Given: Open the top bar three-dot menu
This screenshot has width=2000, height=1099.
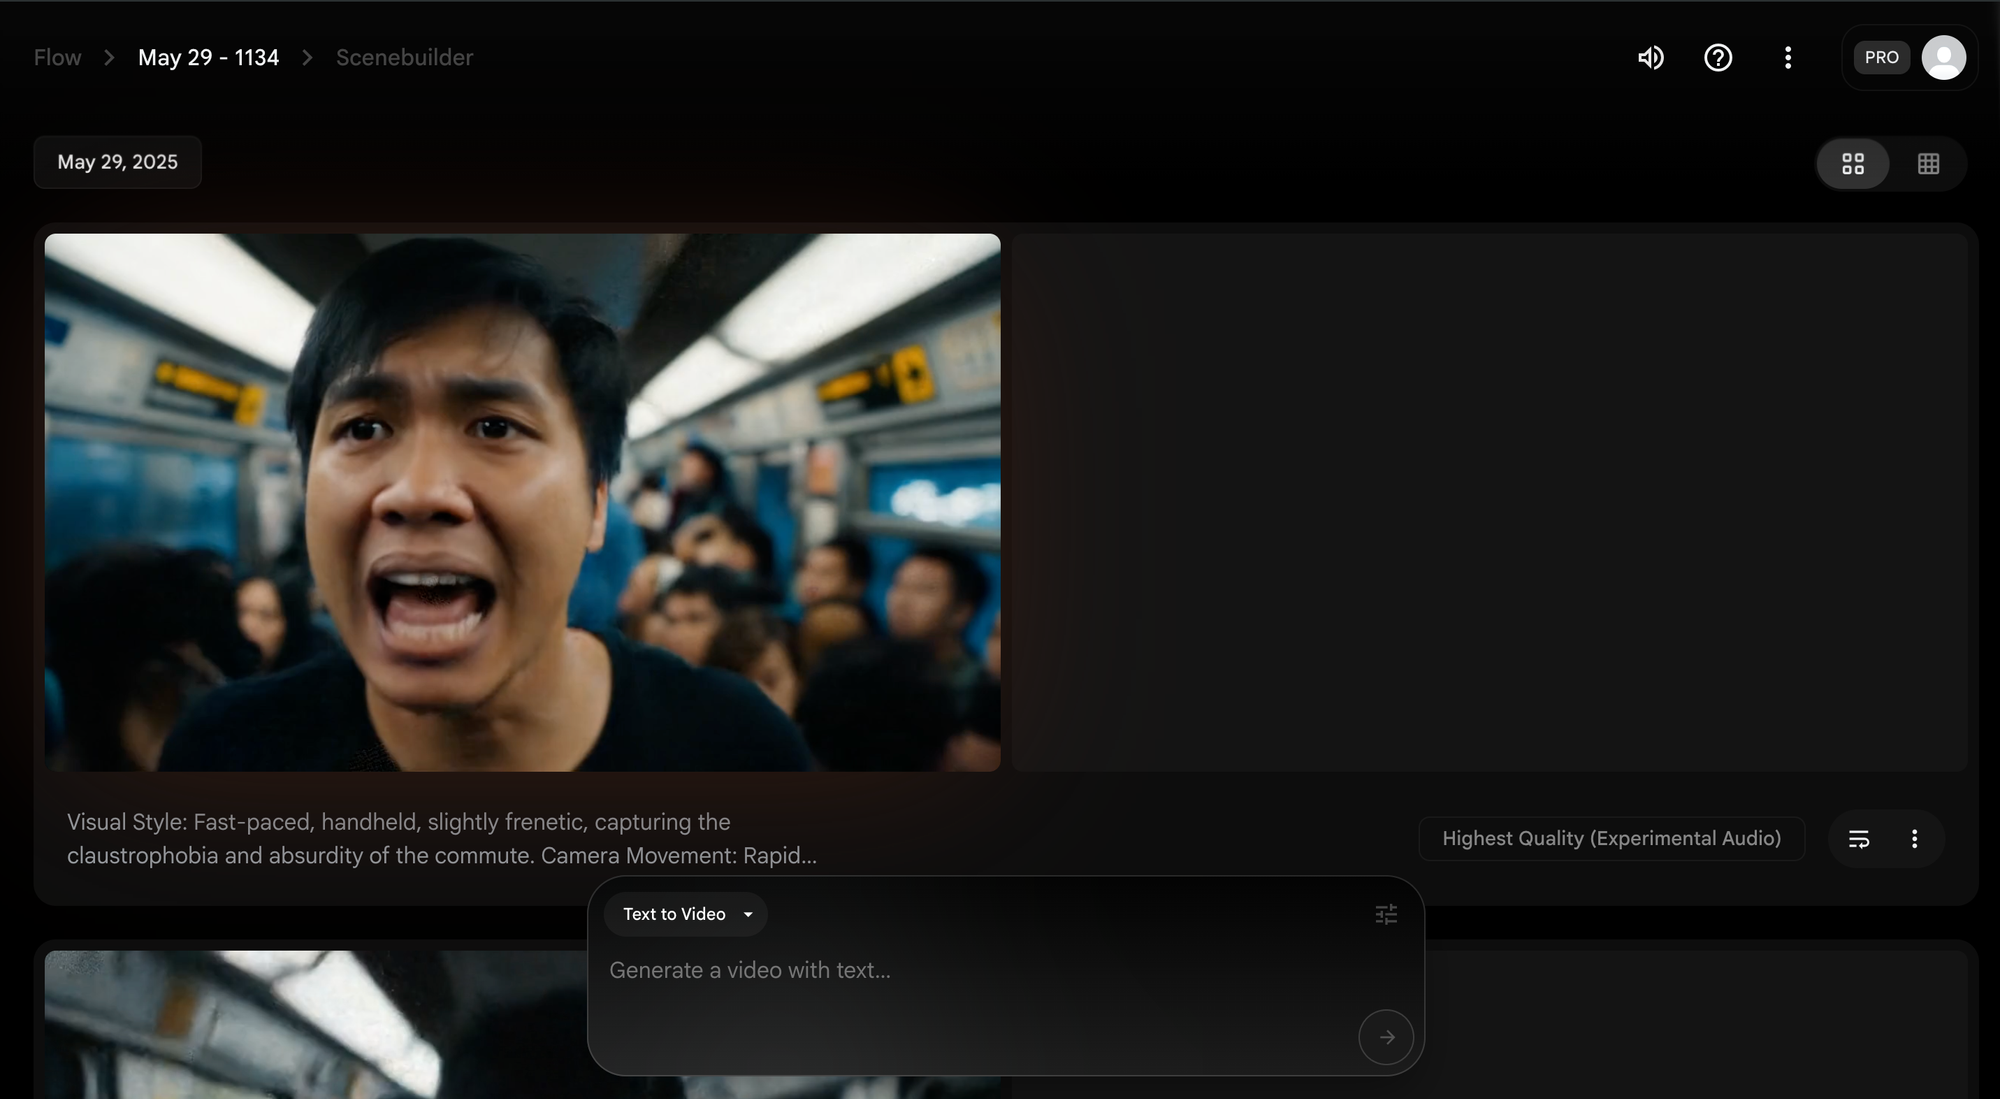Looking at the screenshot, I should tap(1788, 58).
